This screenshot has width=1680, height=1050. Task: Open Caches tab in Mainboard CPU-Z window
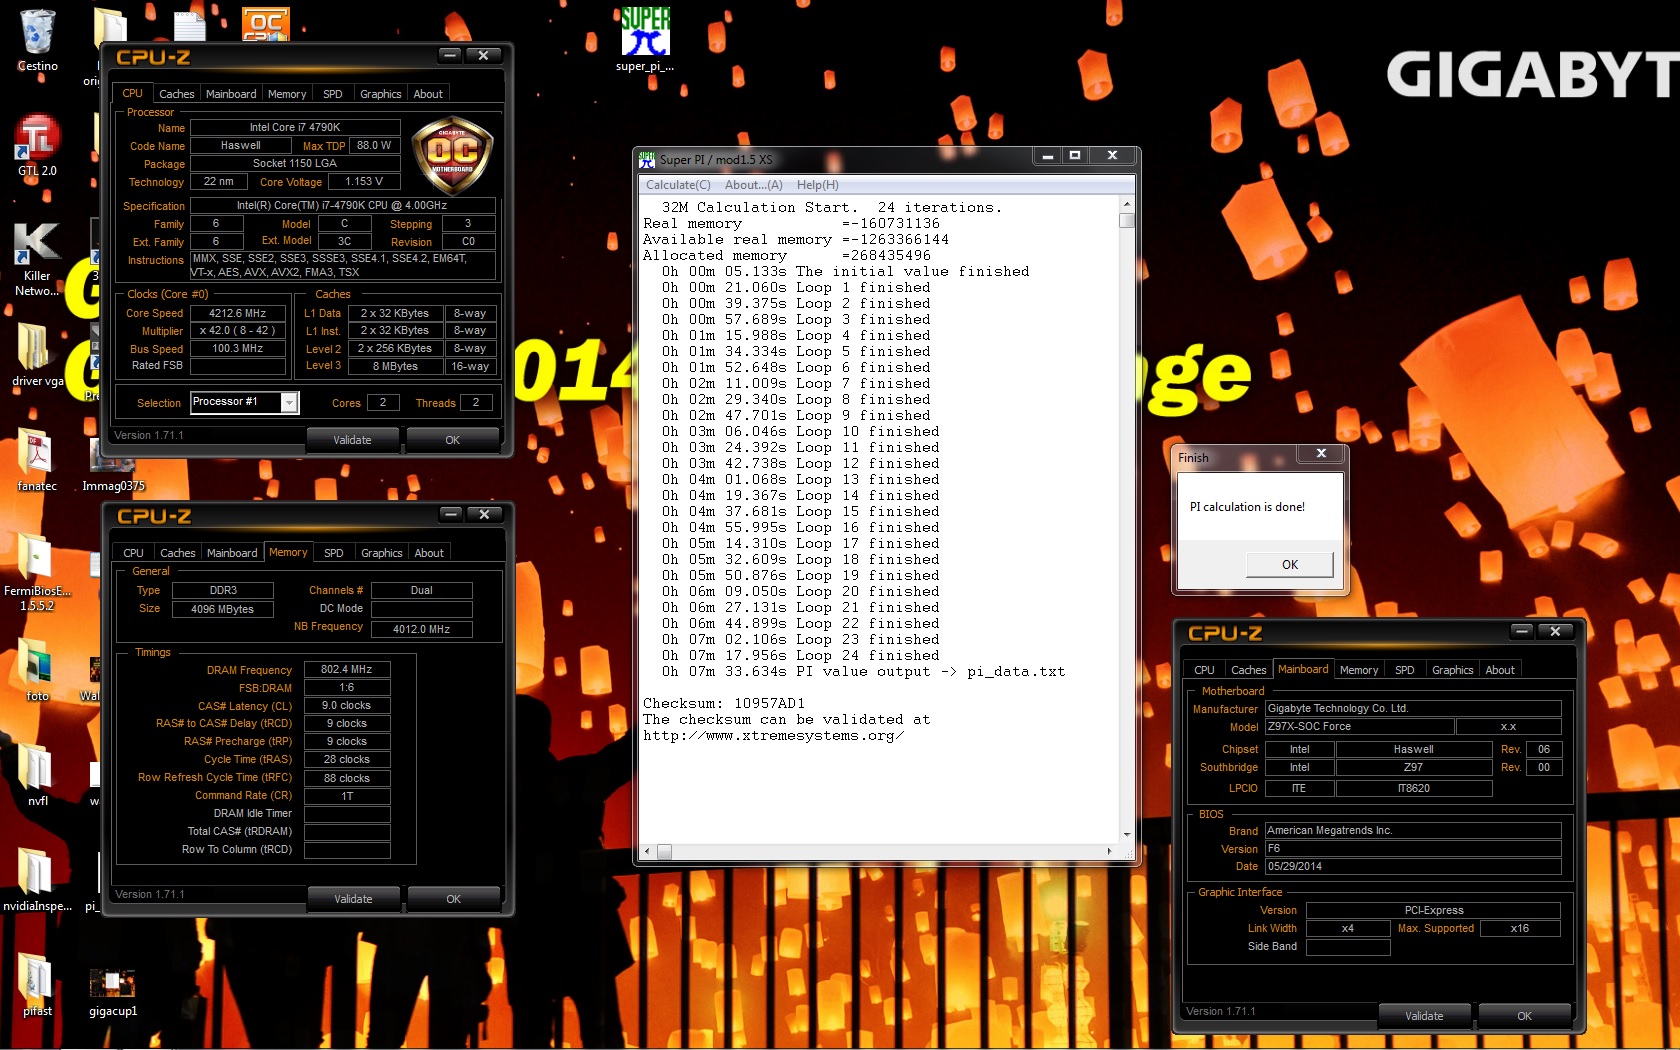pyautogui.click(x=1248, y=670)
